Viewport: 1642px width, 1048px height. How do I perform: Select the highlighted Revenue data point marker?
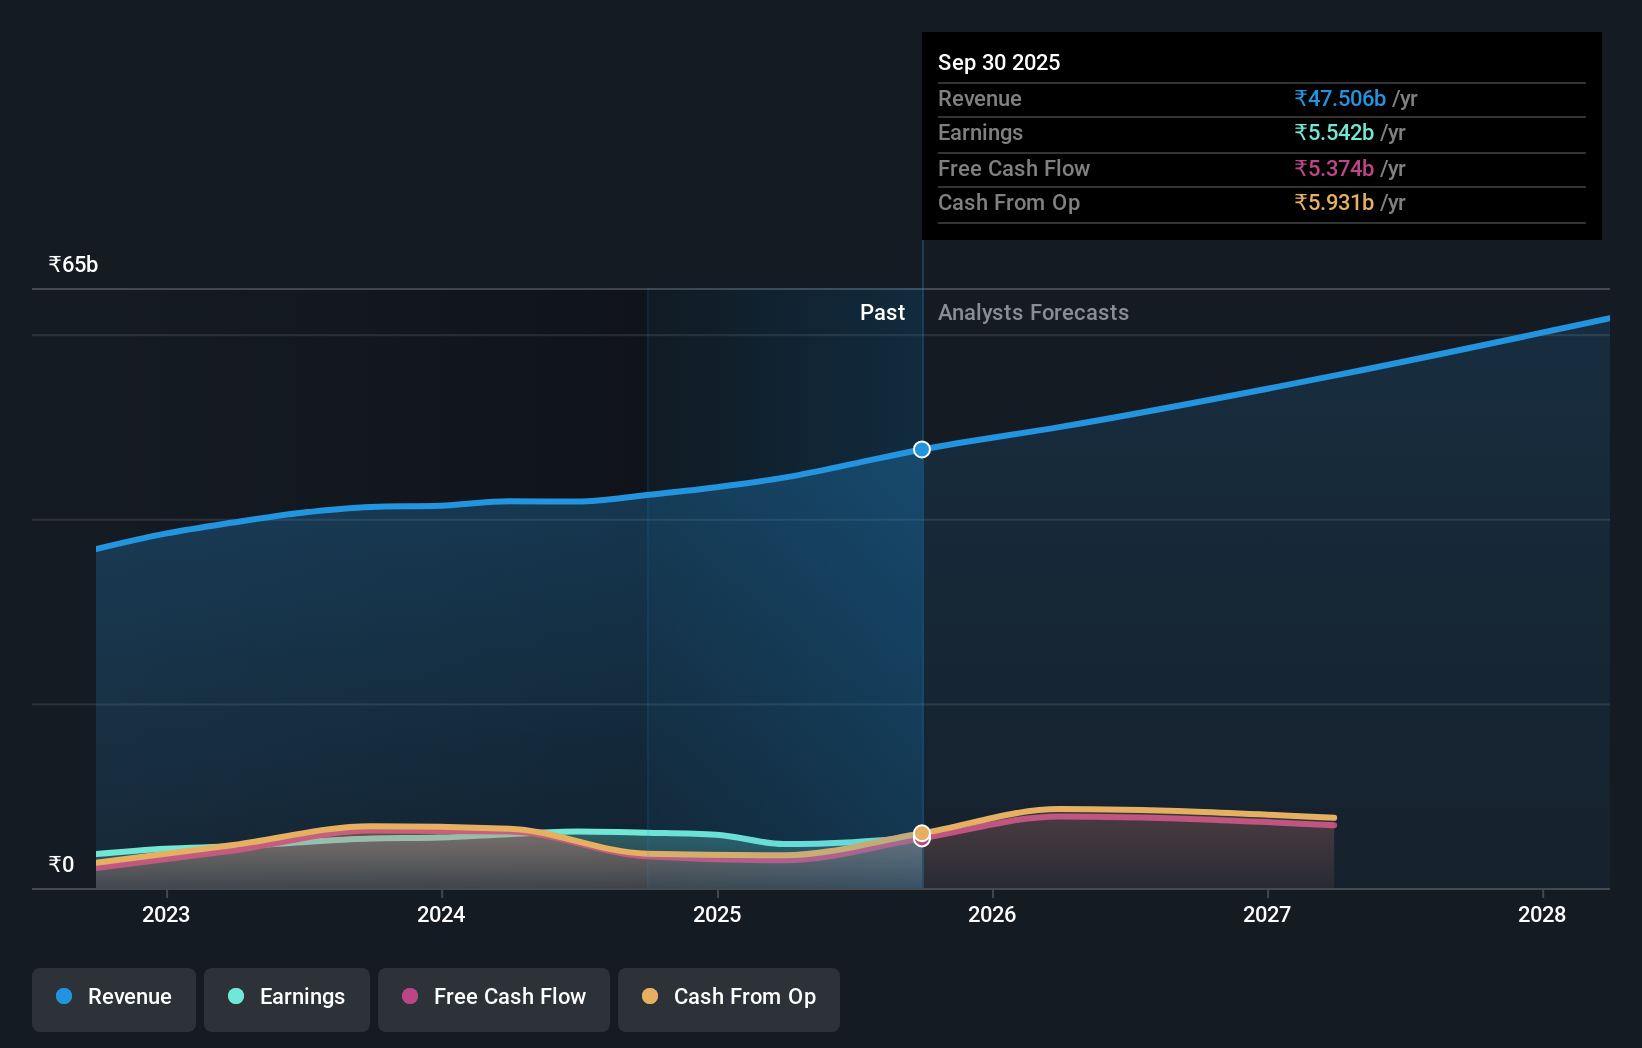pos(921,449)
